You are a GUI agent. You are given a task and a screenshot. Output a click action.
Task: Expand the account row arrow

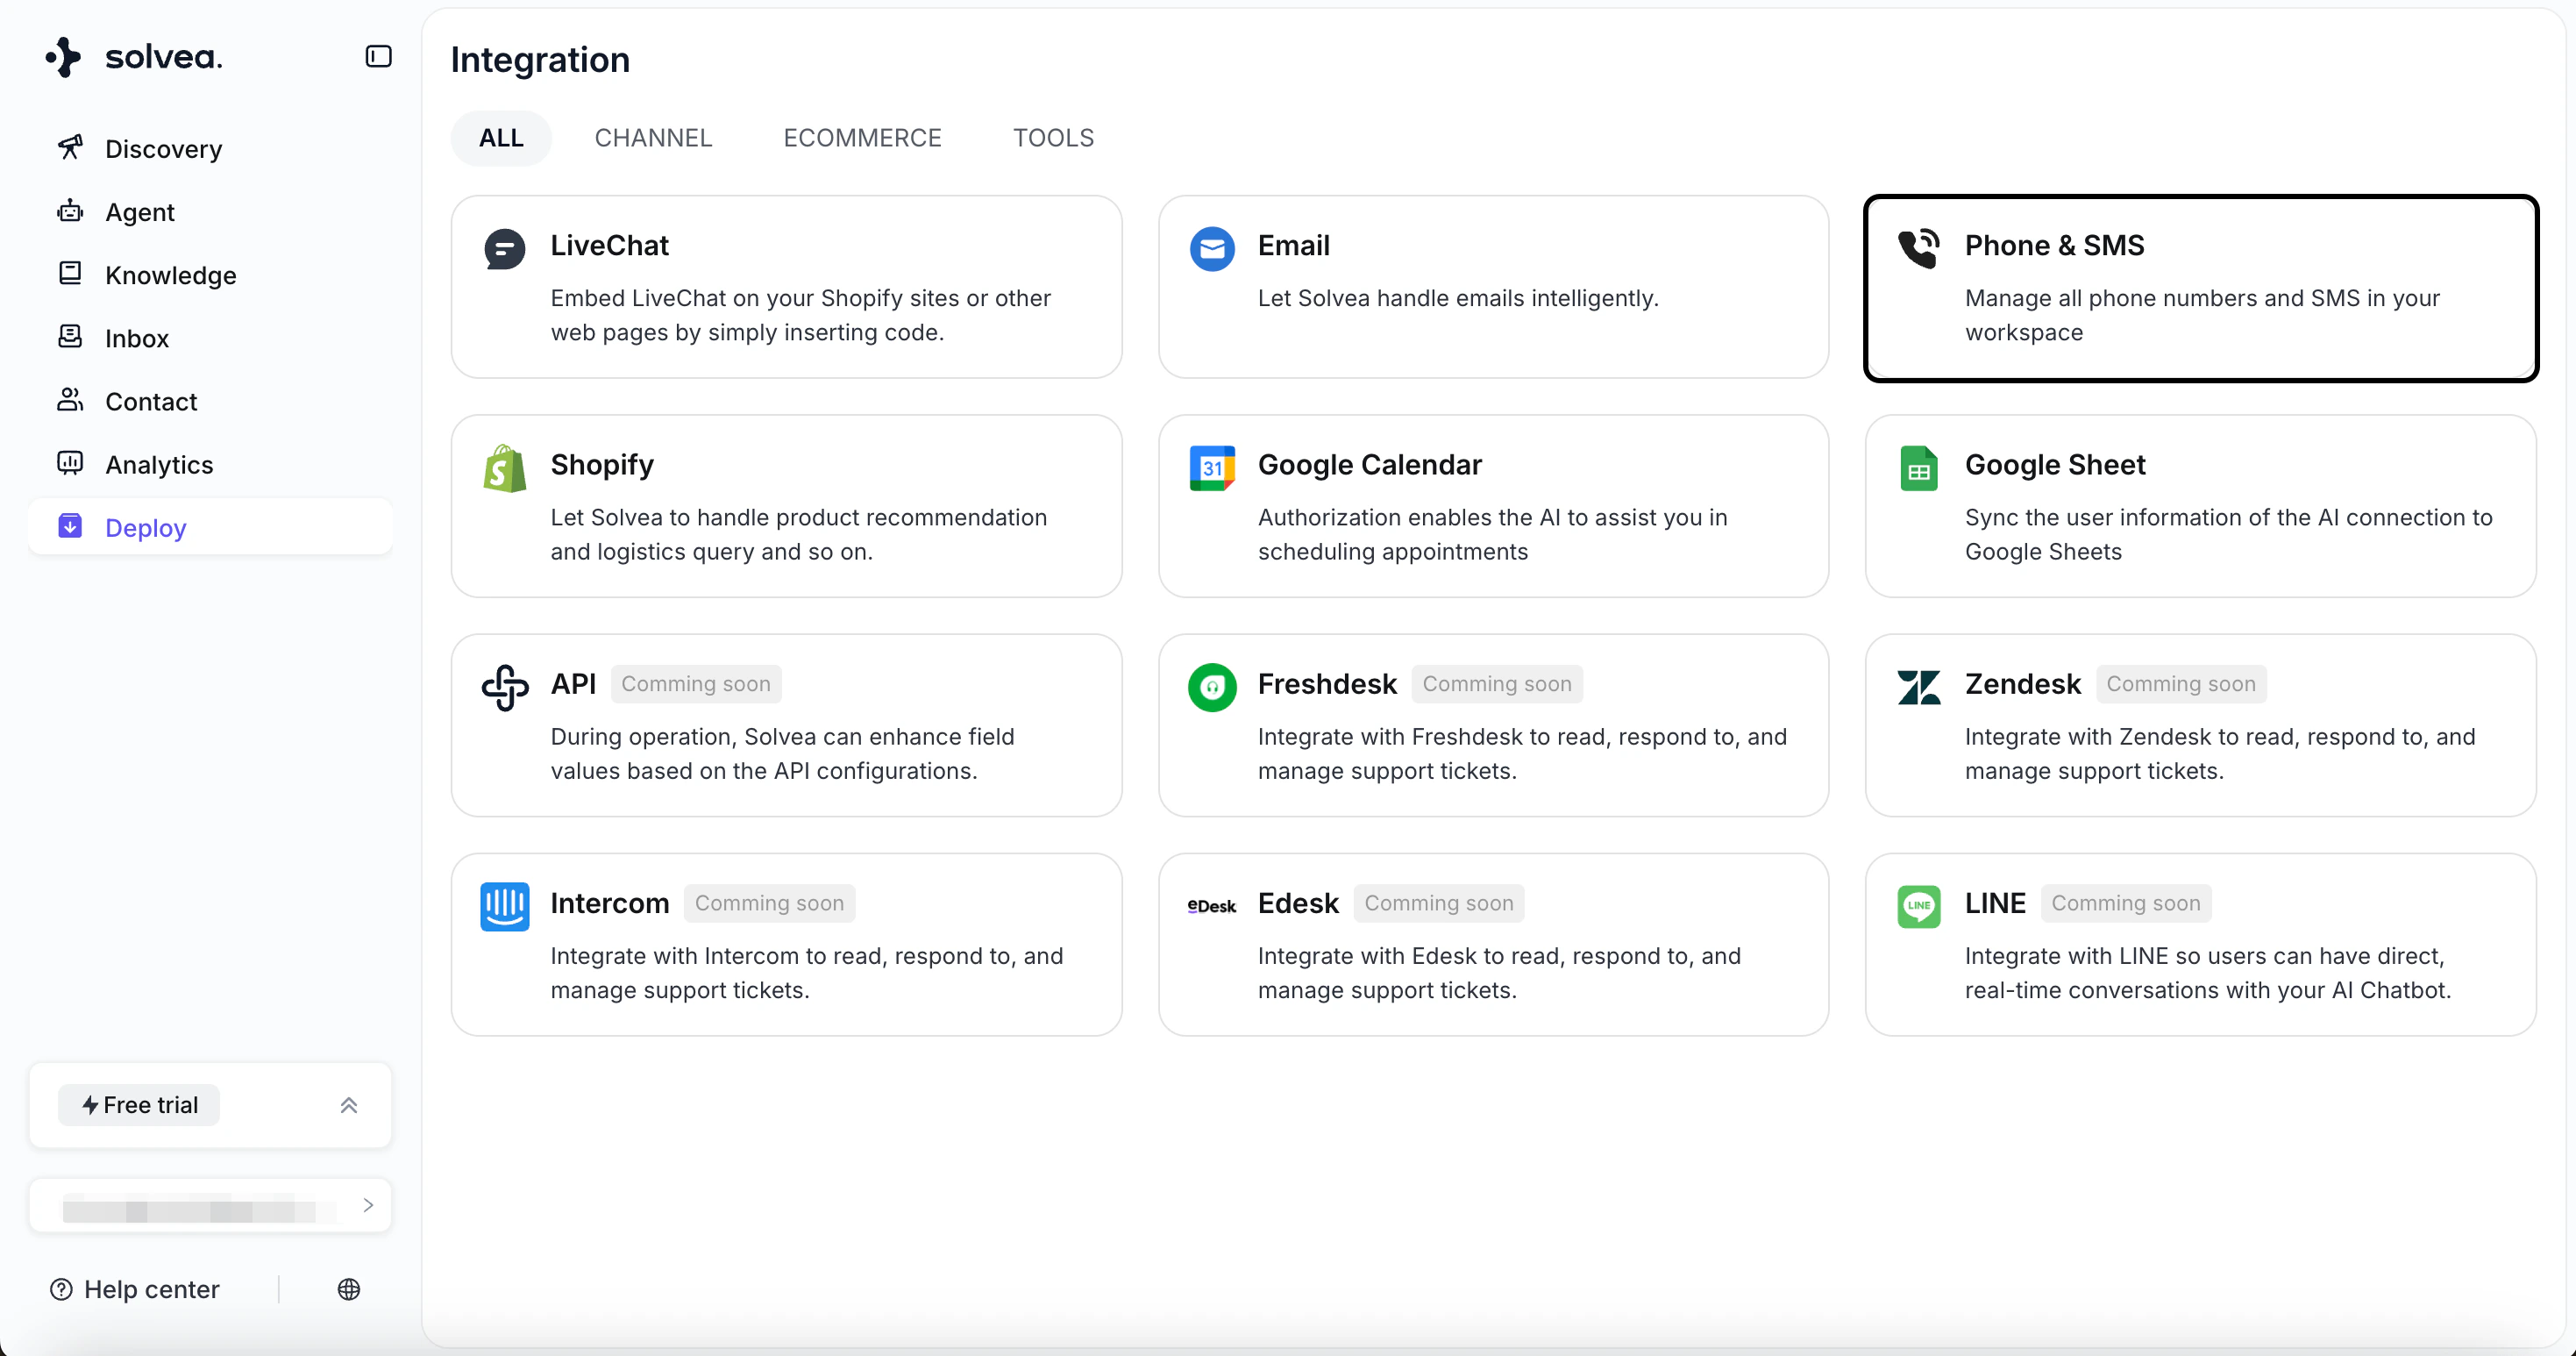point(368,1205)
